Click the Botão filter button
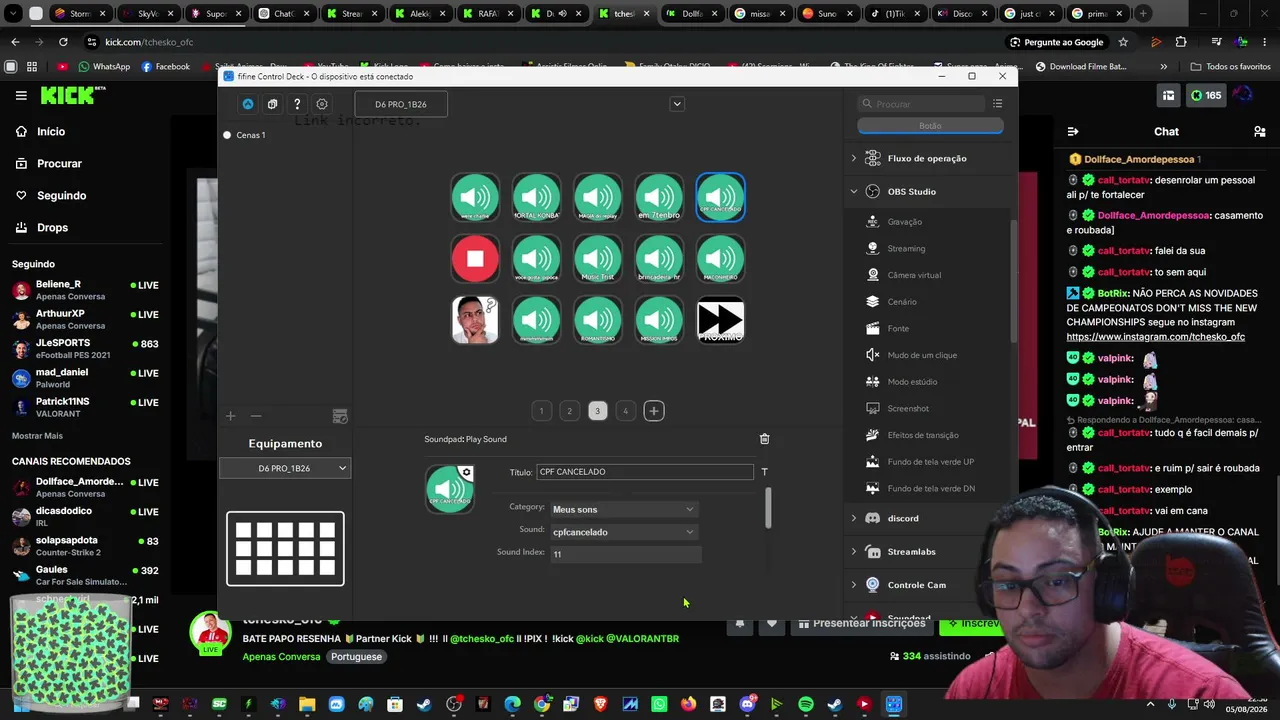 [x=930, y=126]
